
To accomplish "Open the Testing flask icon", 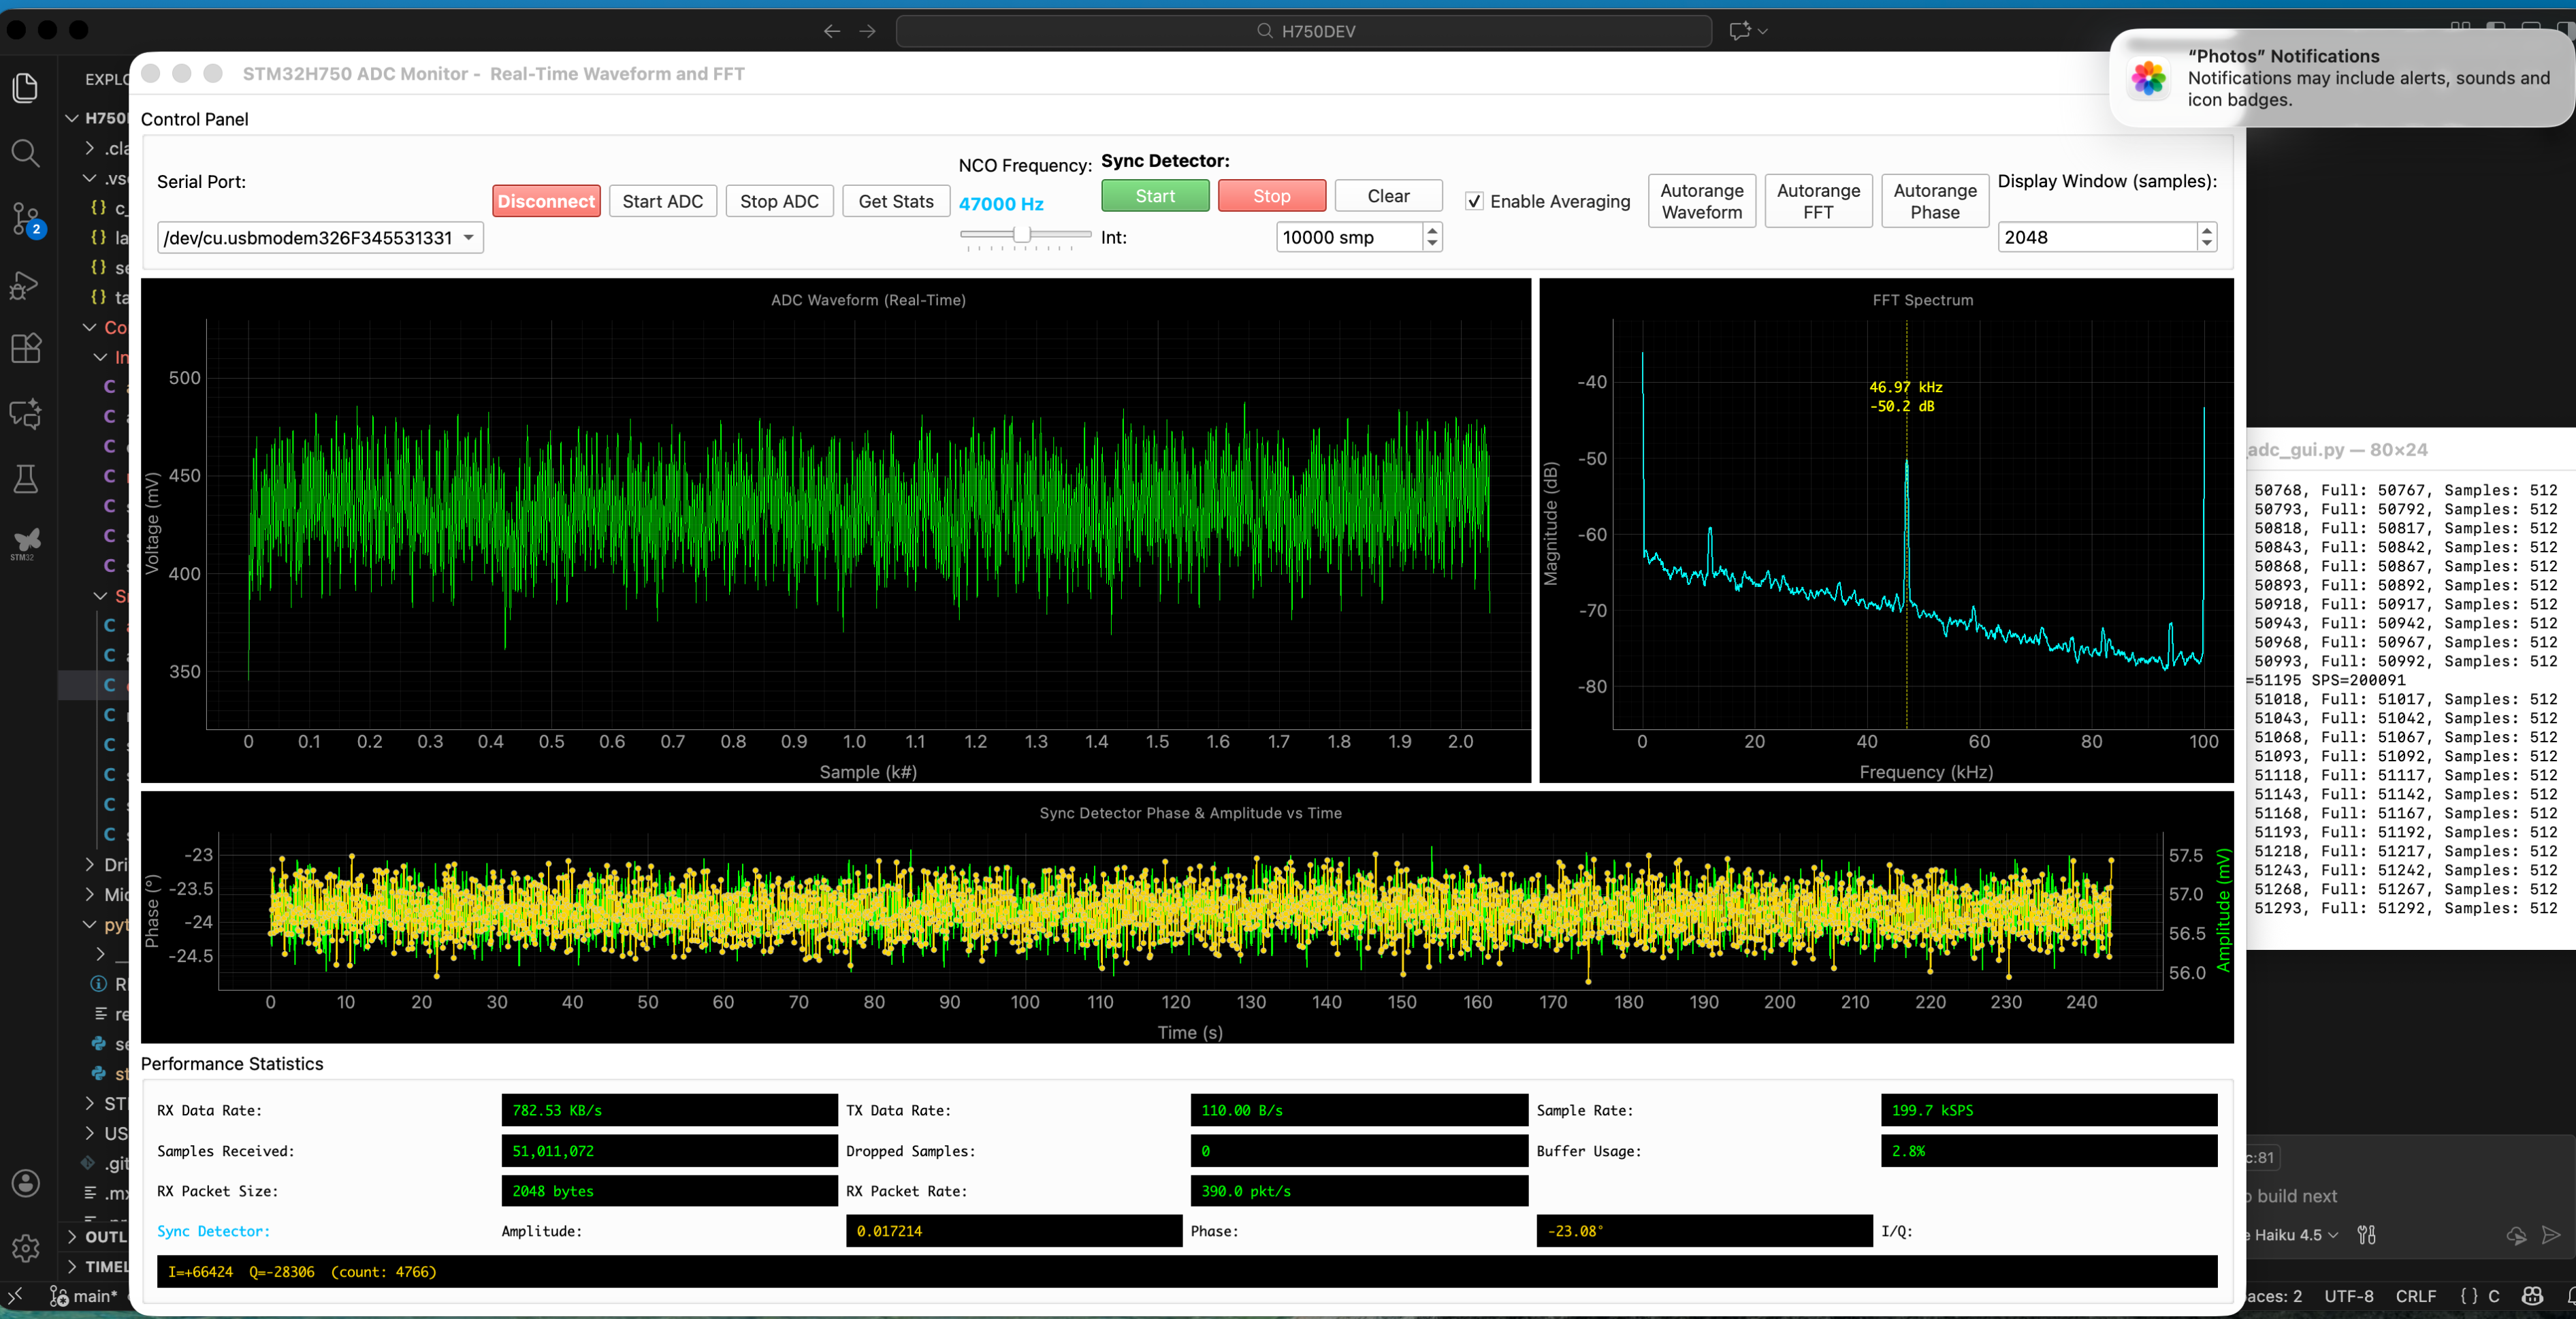I will pos(26,478).
